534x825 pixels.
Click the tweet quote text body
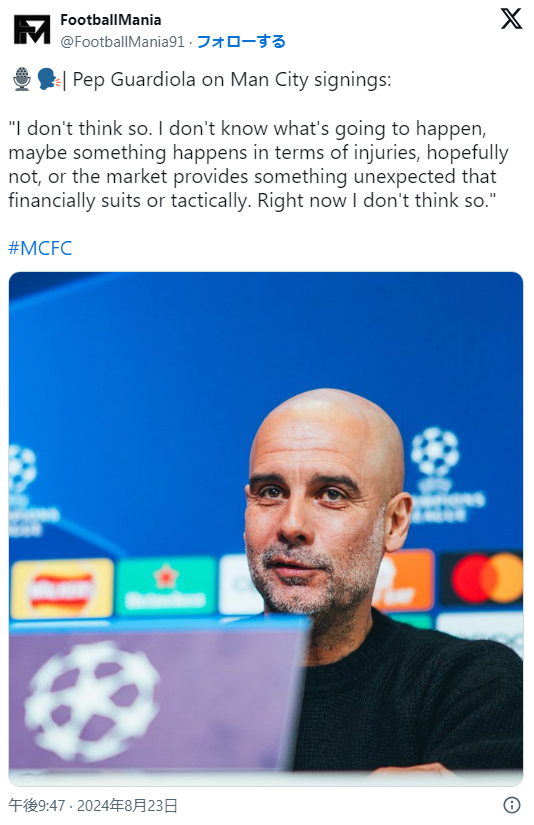coord(258,164)
